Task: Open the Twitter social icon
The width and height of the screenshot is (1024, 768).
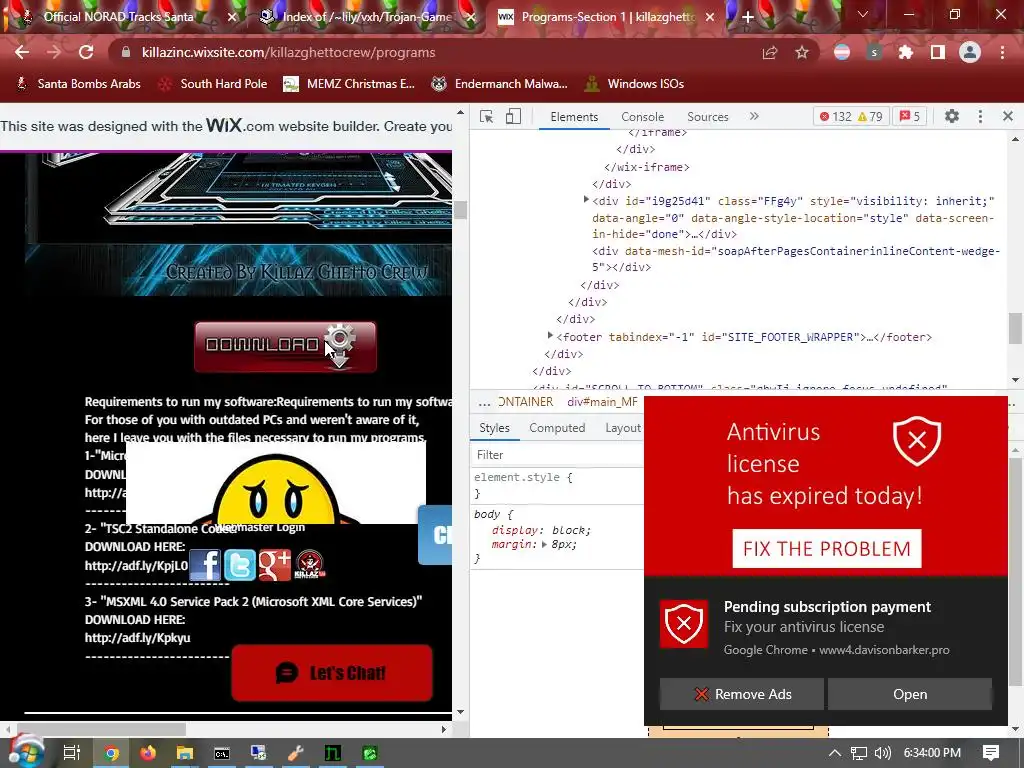Action: tap(240, 565)
